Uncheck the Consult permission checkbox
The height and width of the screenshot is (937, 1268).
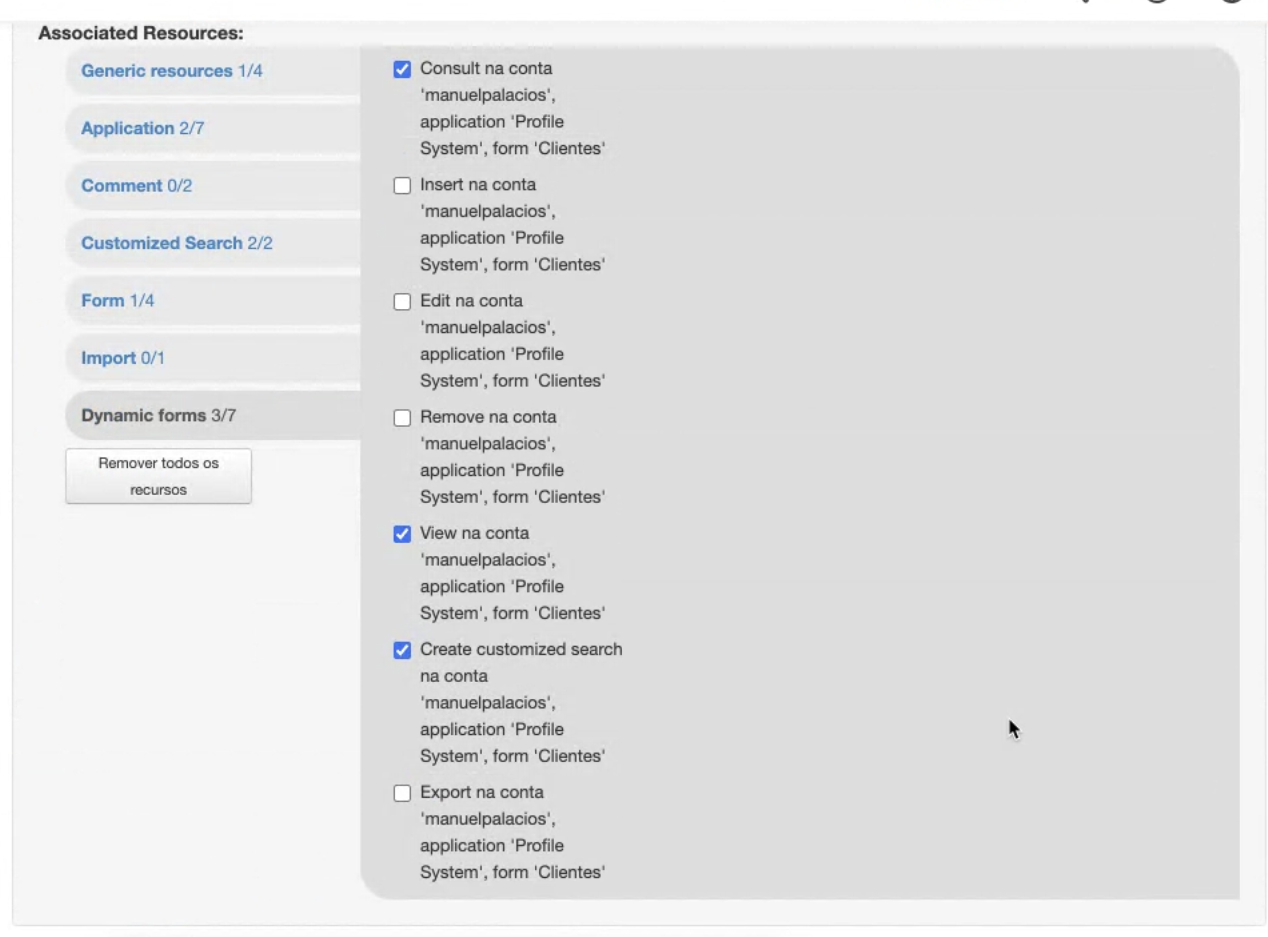[402, 70]
